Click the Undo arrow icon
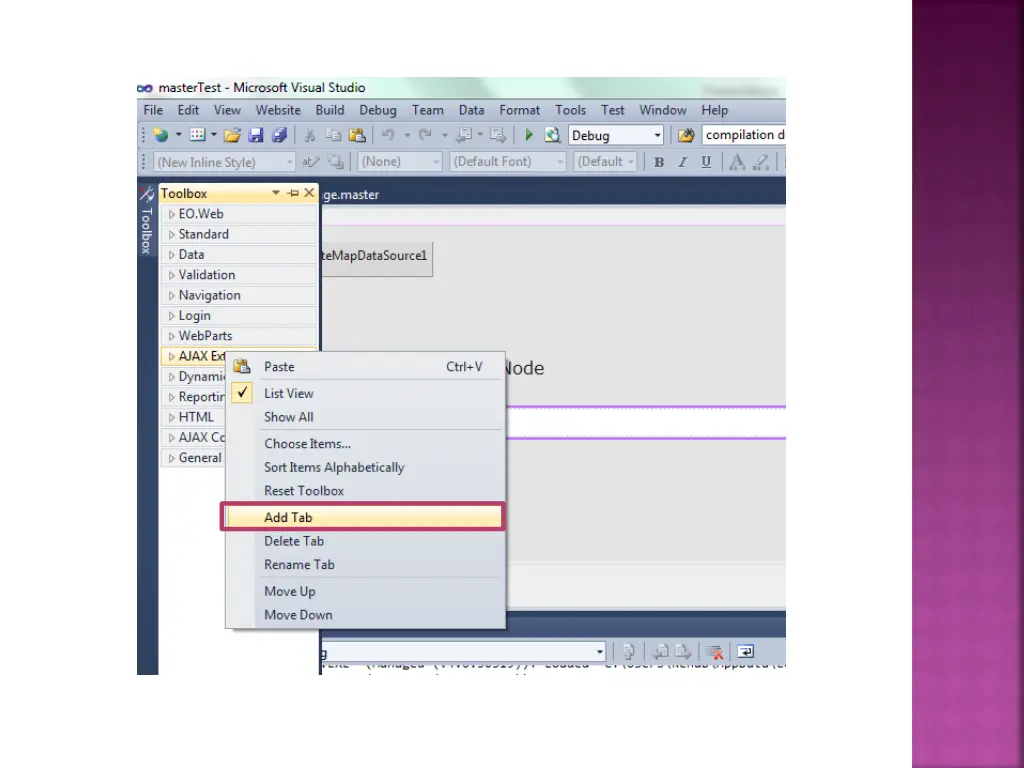1024x768 pixels. [388, 135]
